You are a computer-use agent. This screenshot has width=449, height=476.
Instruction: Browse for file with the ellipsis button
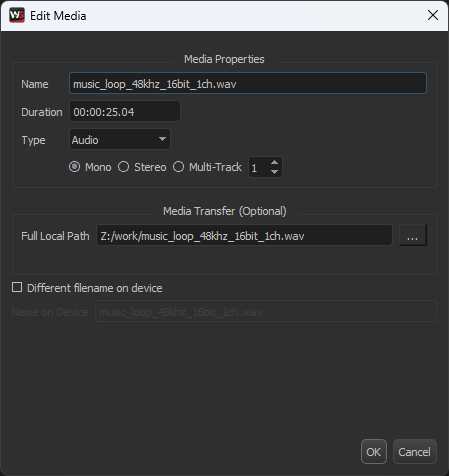413,235
